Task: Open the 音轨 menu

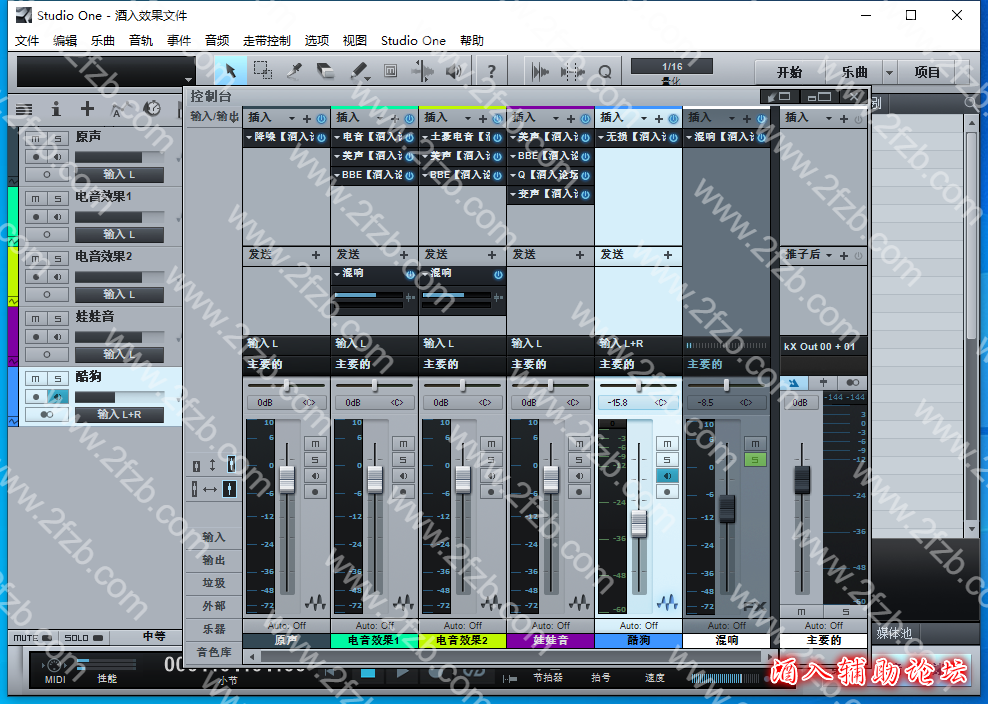Action: (x=141, y=40)
